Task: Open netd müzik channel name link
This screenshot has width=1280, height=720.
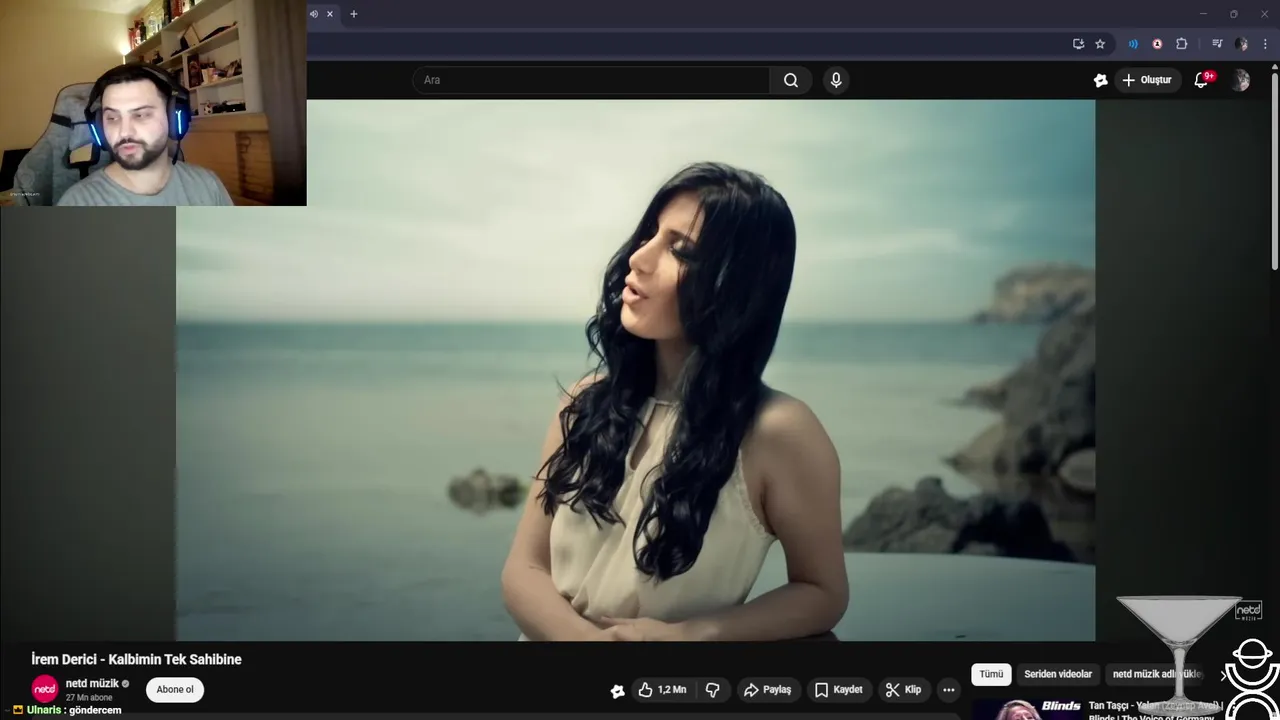Action: coord(92,683)
